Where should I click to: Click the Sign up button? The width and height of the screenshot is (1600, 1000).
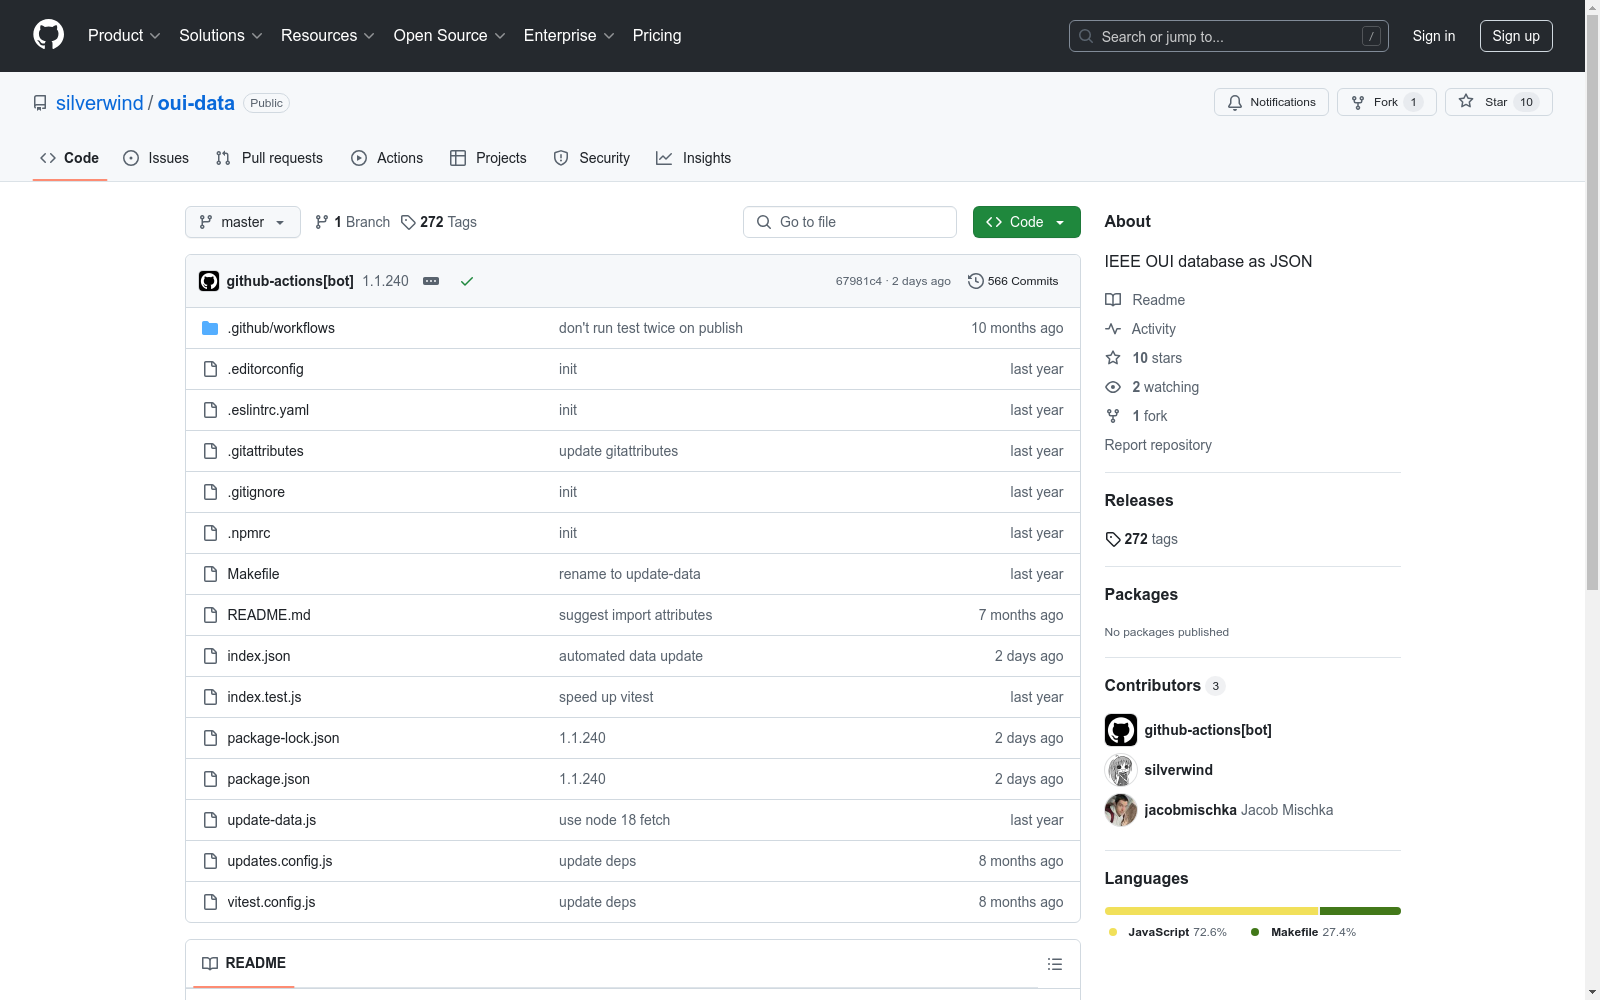(x=1515, y=36)
